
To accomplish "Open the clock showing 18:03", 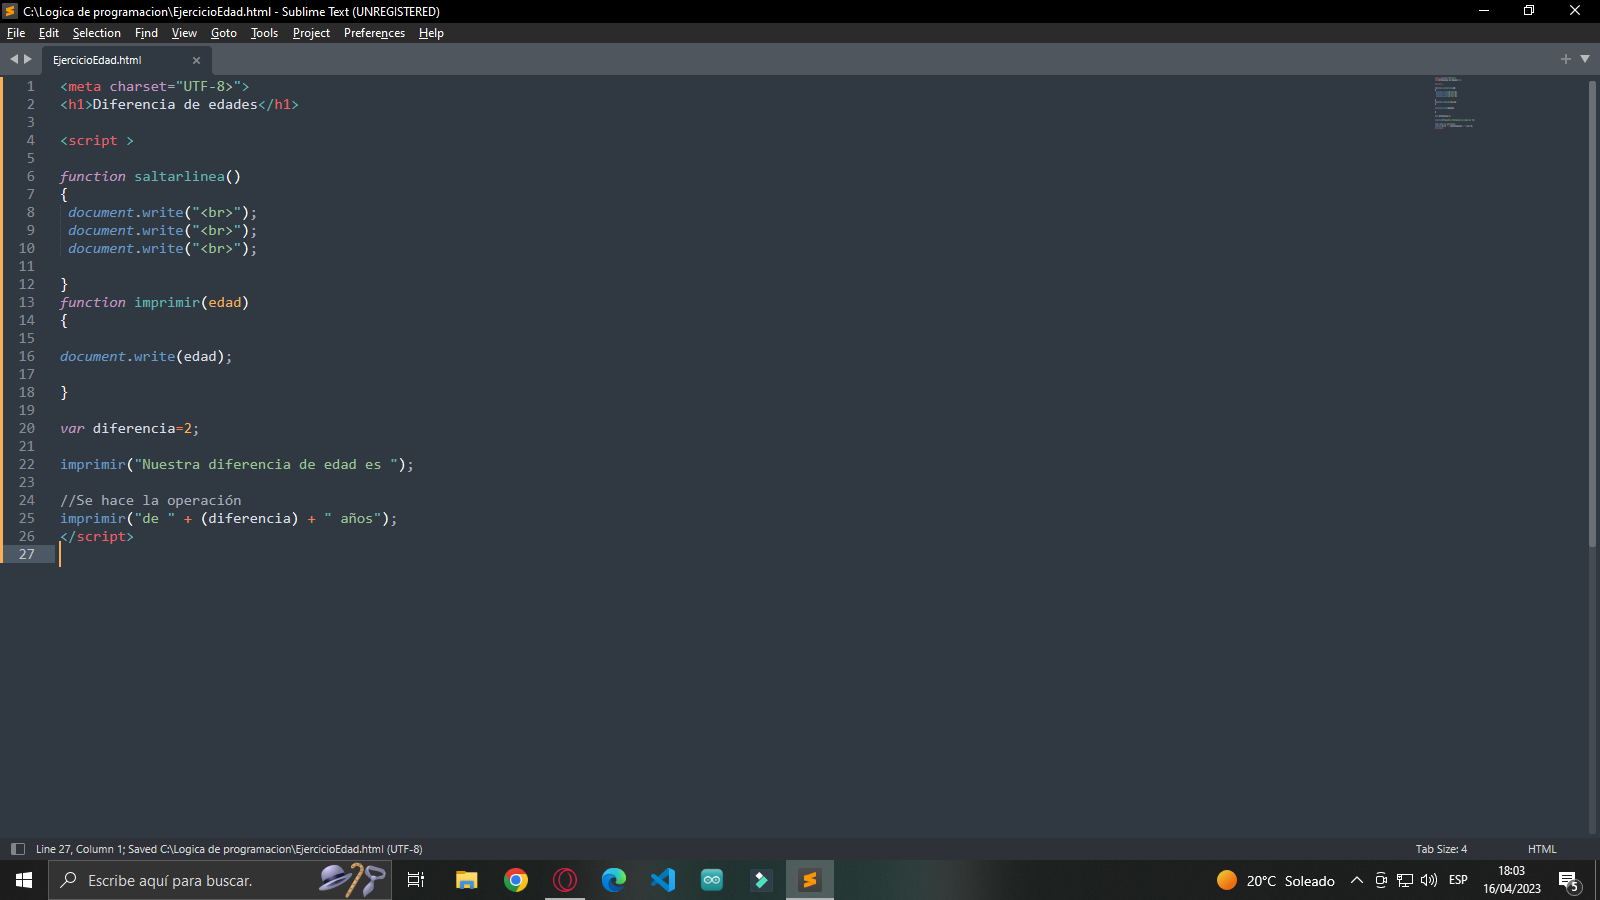I will click(1512, 880).
